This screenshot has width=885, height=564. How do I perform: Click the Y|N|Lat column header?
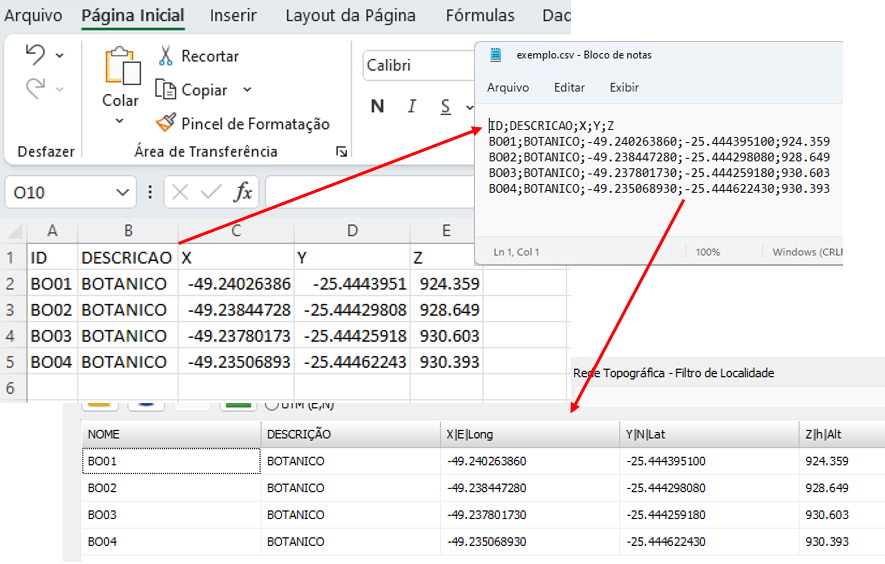click(709, 434)
